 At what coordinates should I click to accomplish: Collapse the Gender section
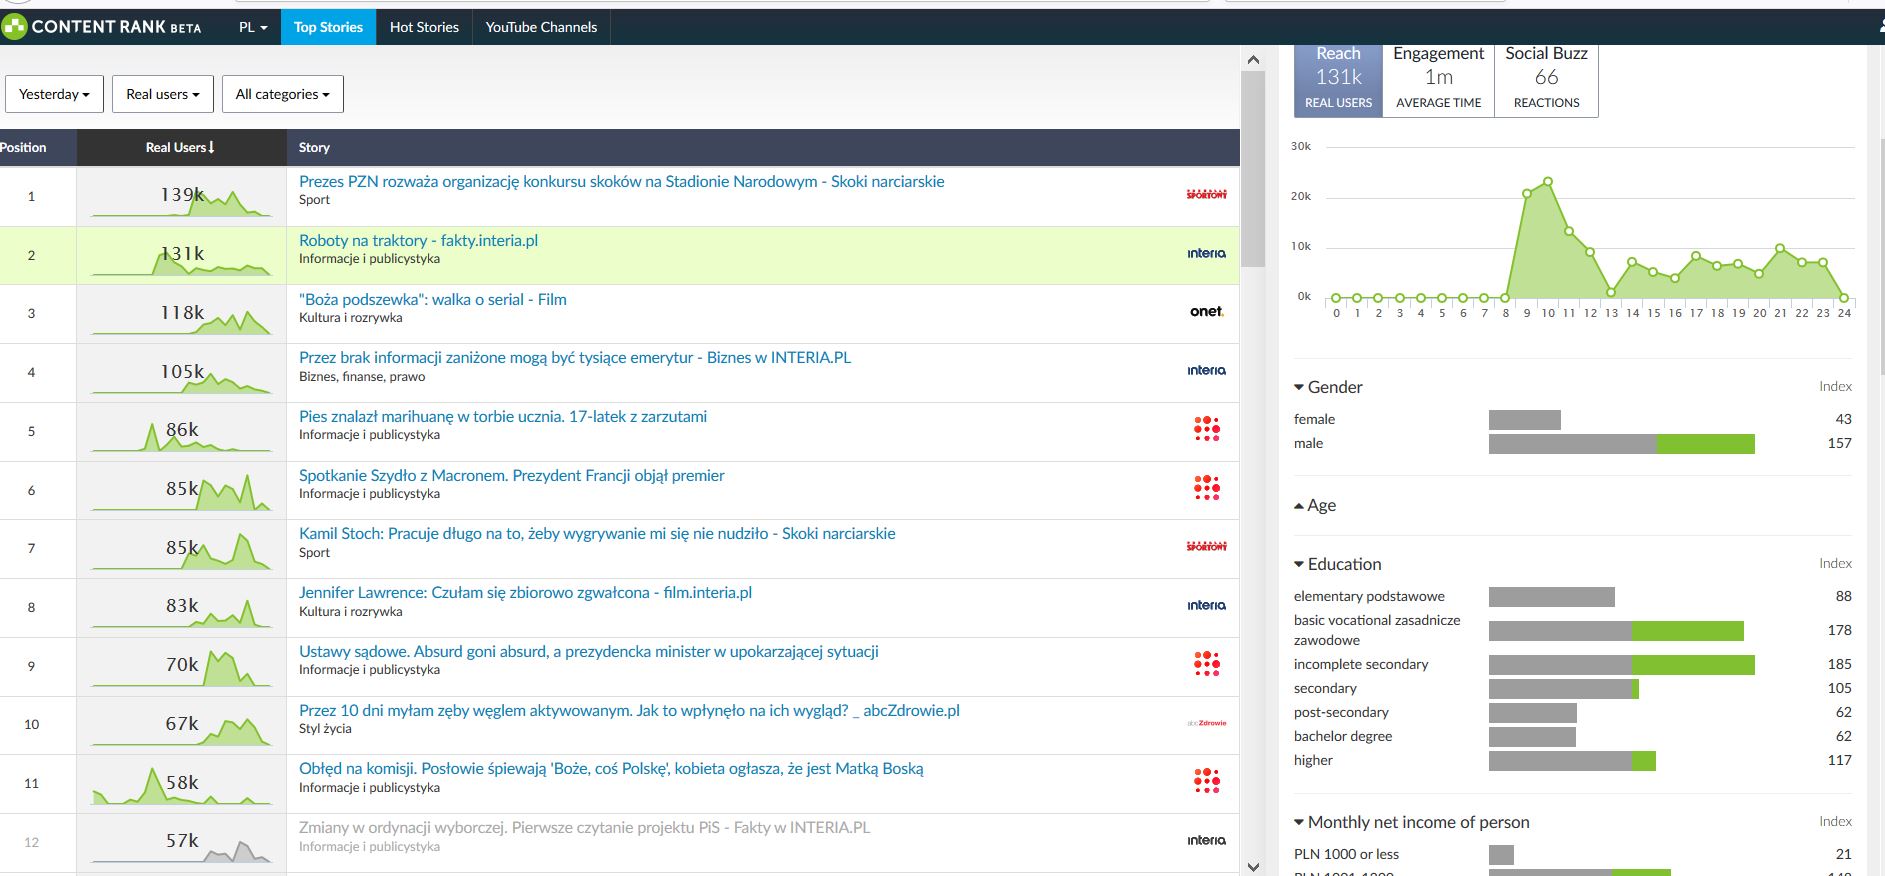click(1299, 387)
